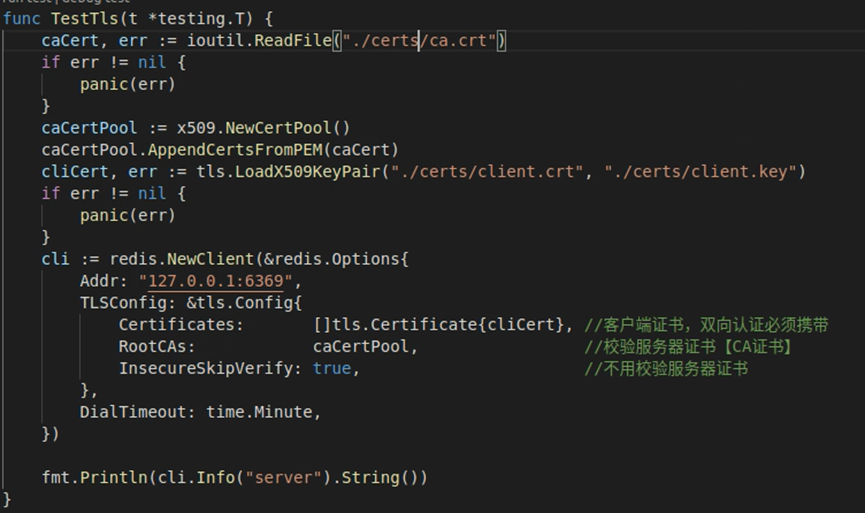Click fmt.Println at the function's end

point(94,477)
